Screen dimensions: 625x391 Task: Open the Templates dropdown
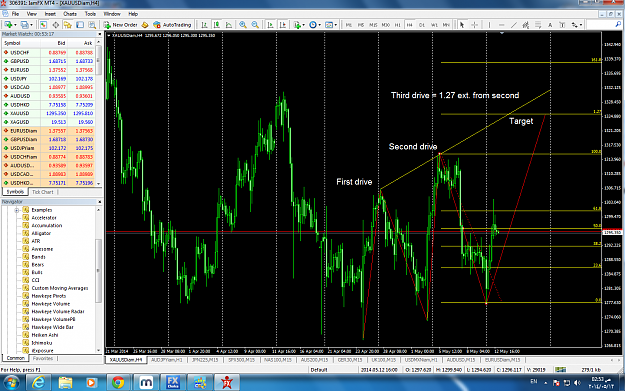click(331, 25)
